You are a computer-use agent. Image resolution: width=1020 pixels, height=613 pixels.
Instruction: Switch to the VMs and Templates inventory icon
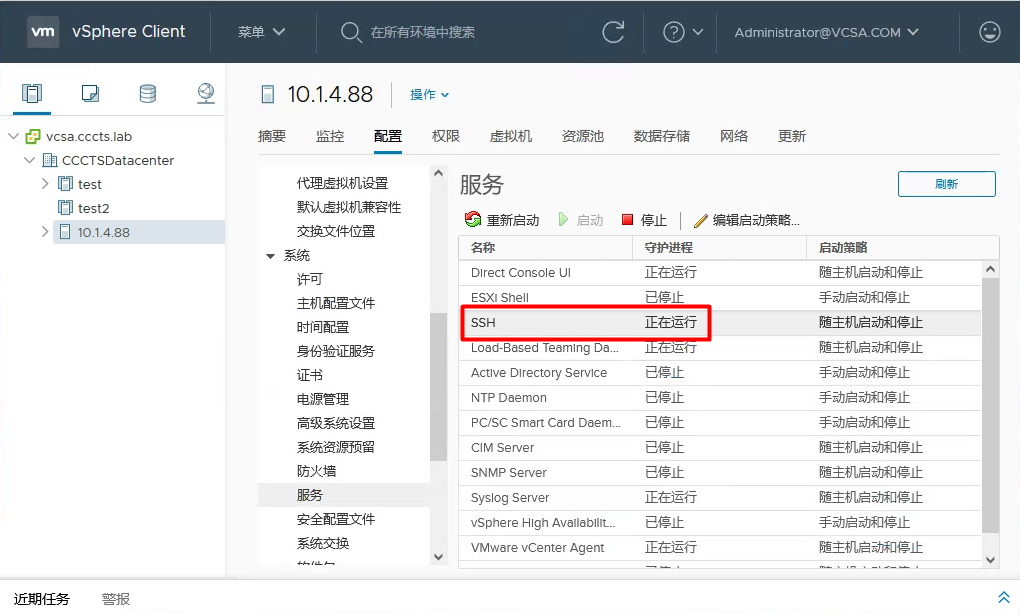coord(89,92)
